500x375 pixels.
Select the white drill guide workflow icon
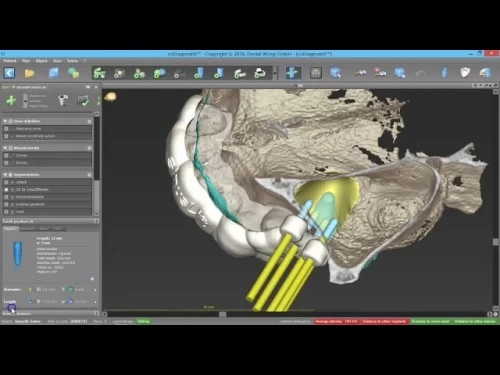pos(239,73)
